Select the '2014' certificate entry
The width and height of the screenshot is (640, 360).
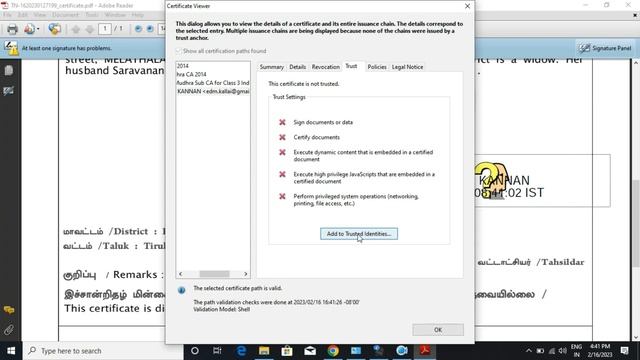coord(182,66)
